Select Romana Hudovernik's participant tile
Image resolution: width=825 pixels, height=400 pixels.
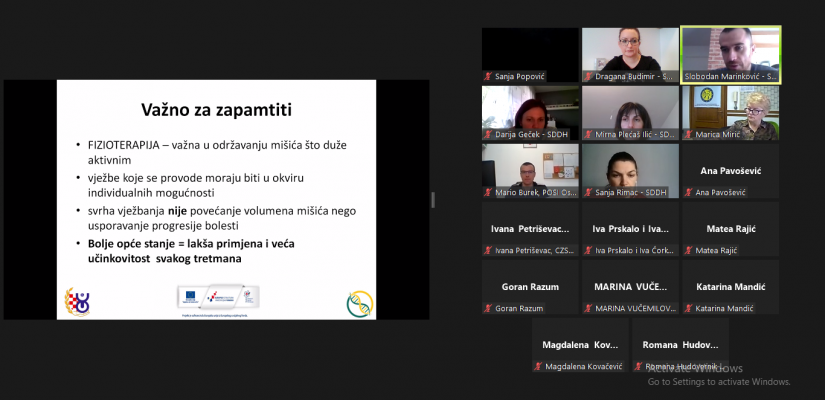680,345
